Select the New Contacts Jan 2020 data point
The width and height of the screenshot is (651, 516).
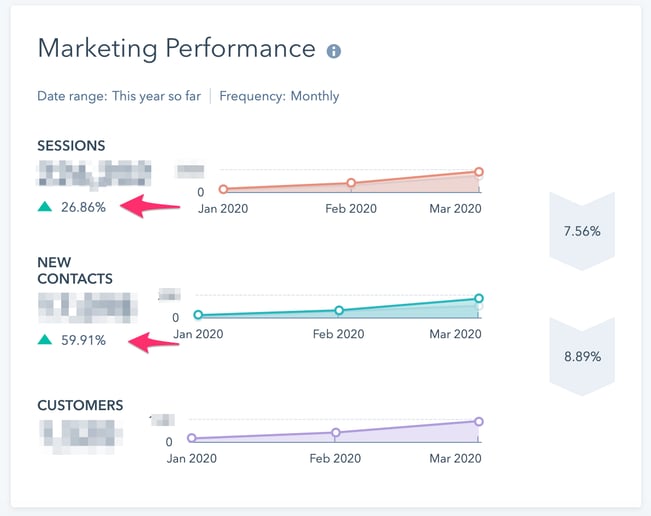(x=198, y=315)
